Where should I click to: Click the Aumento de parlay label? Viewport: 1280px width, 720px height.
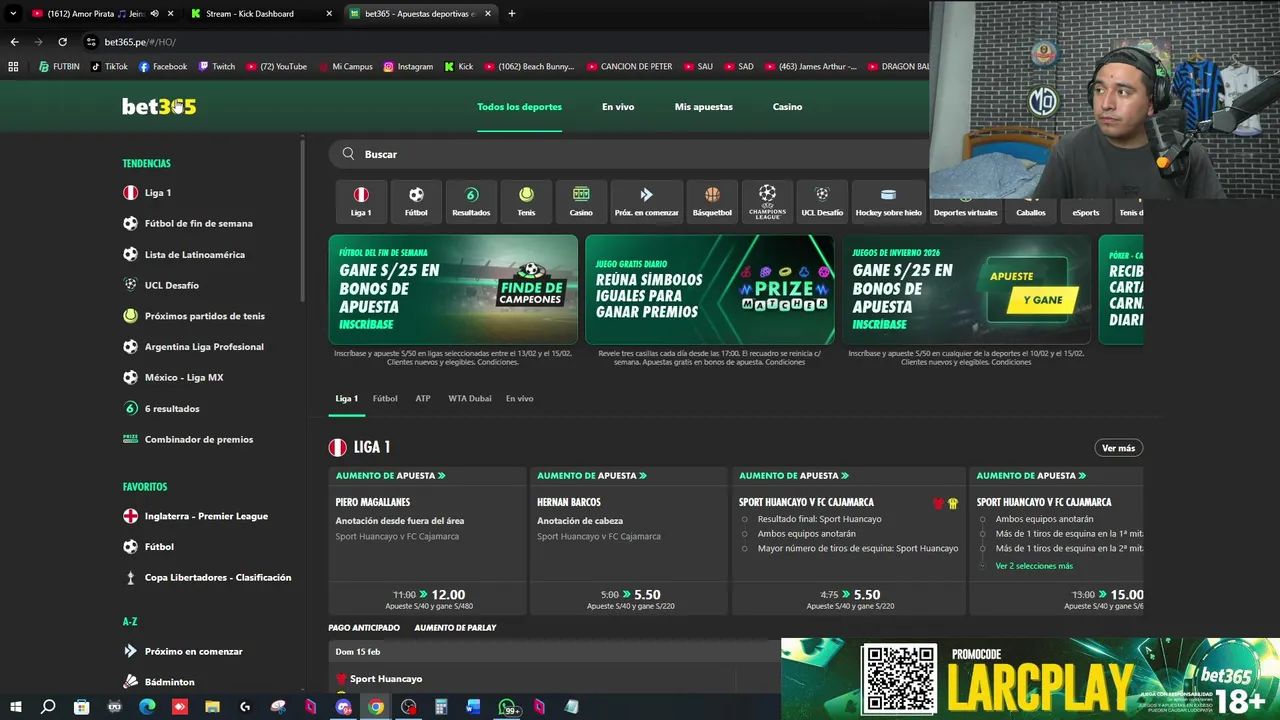(455, 628)
